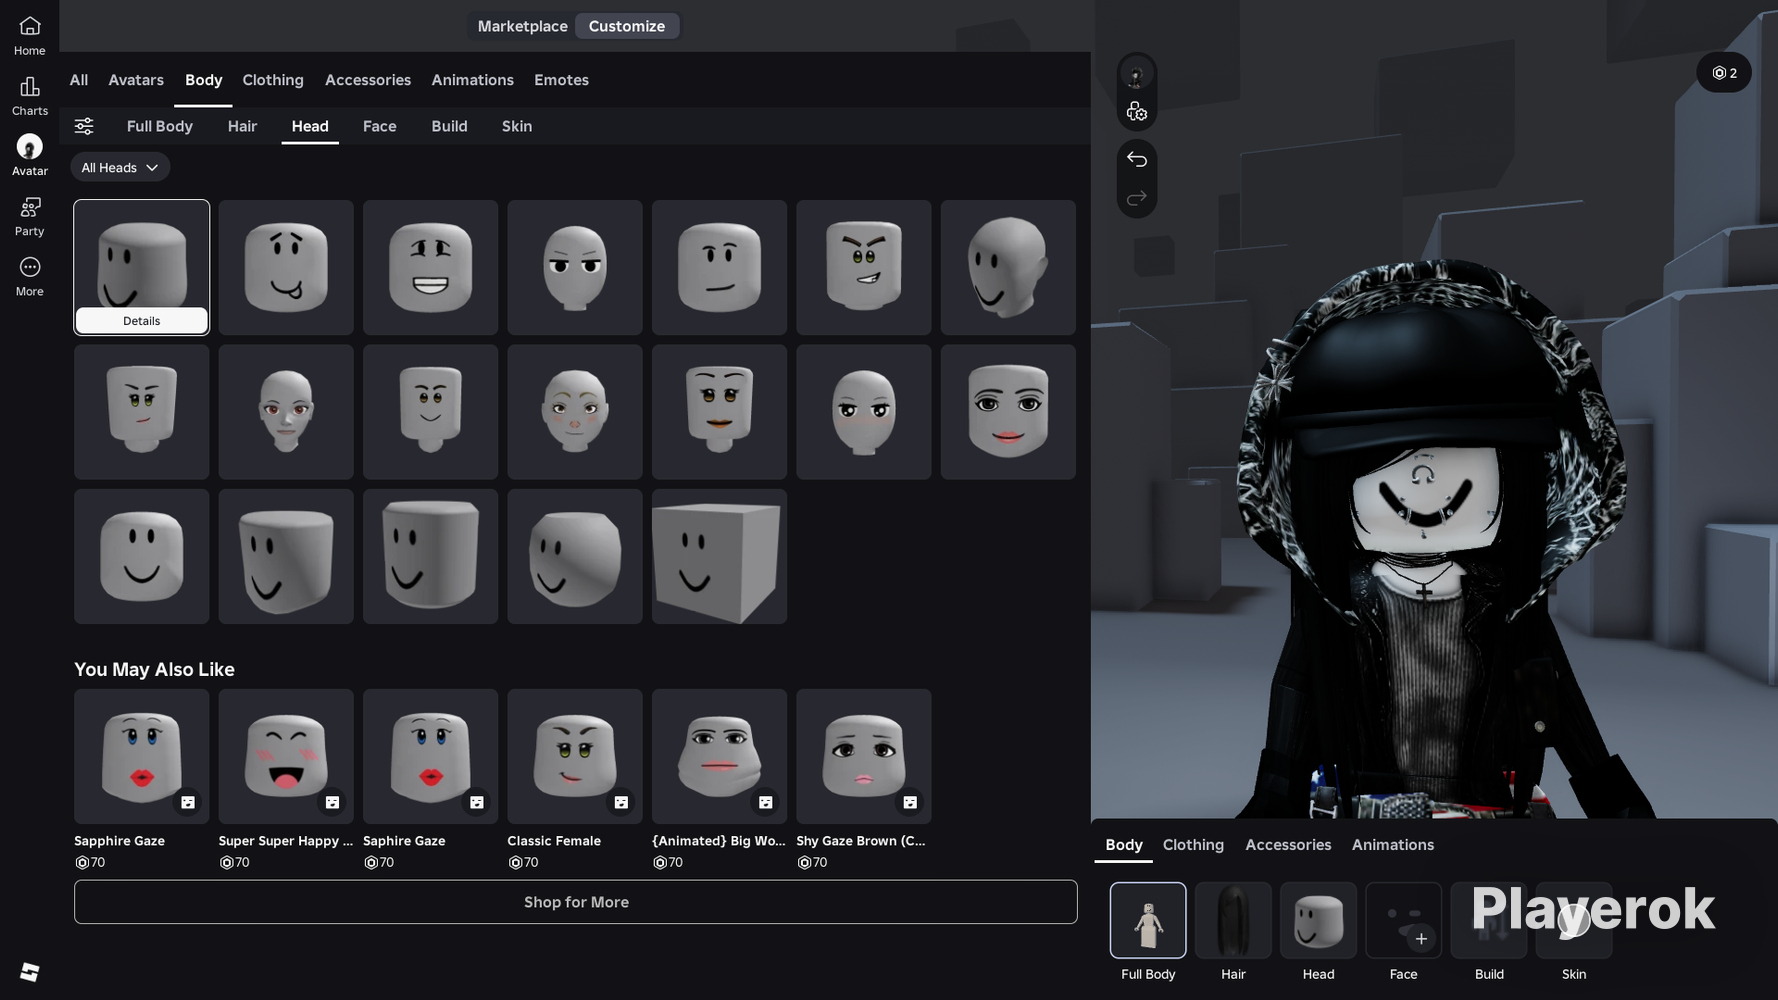Select the Skin subtab
Image resolution: width=1778 pixels, height=1000 pixels.
coord(517,126)
